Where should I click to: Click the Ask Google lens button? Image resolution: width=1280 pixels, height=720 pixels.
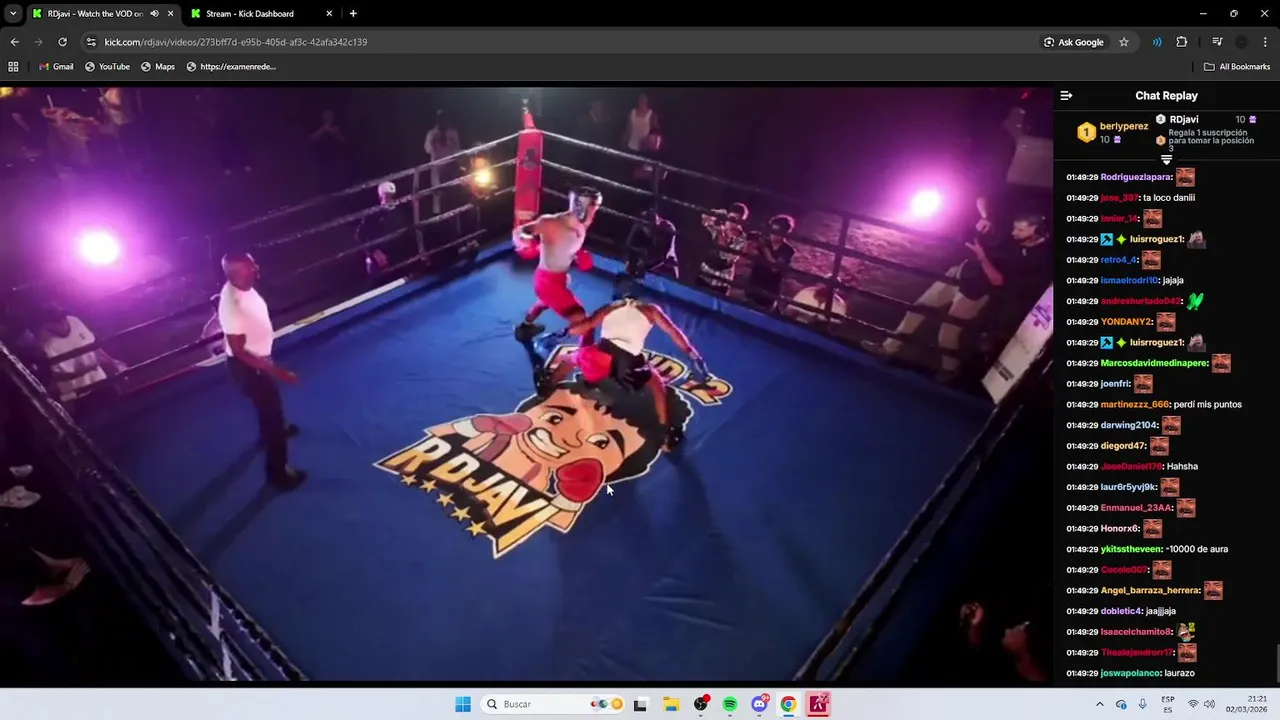[x=1074, y=42]
